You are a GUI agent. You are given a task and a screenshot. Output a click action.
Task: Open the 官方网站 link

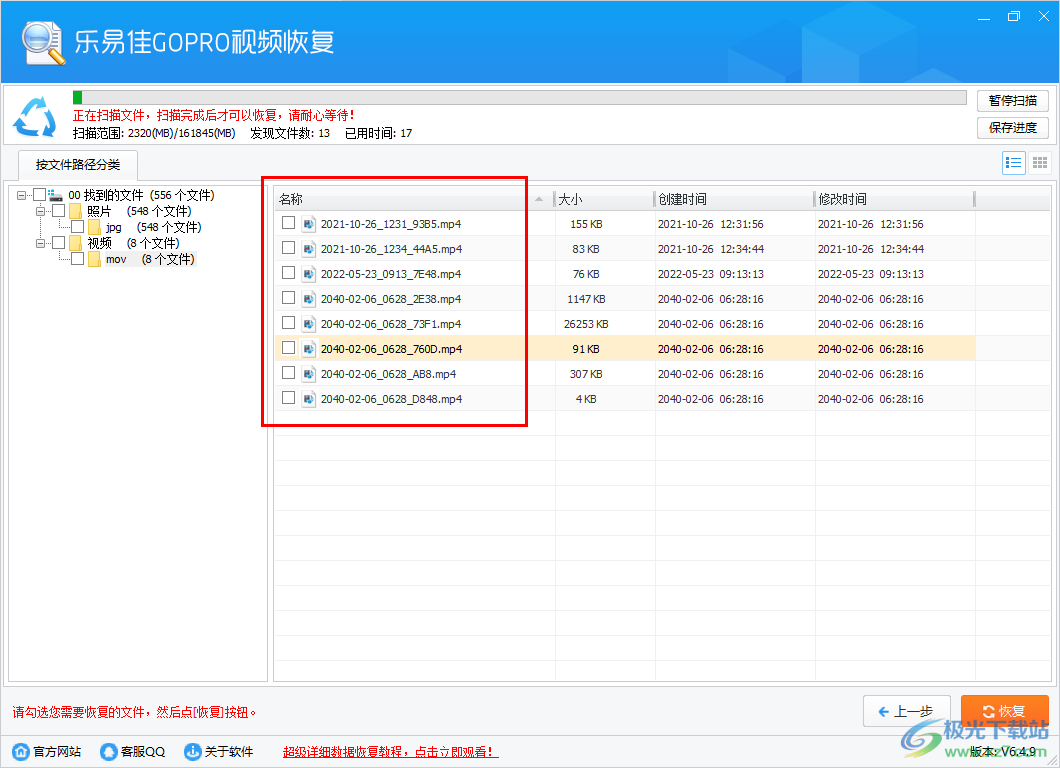(x=57, y=751)
